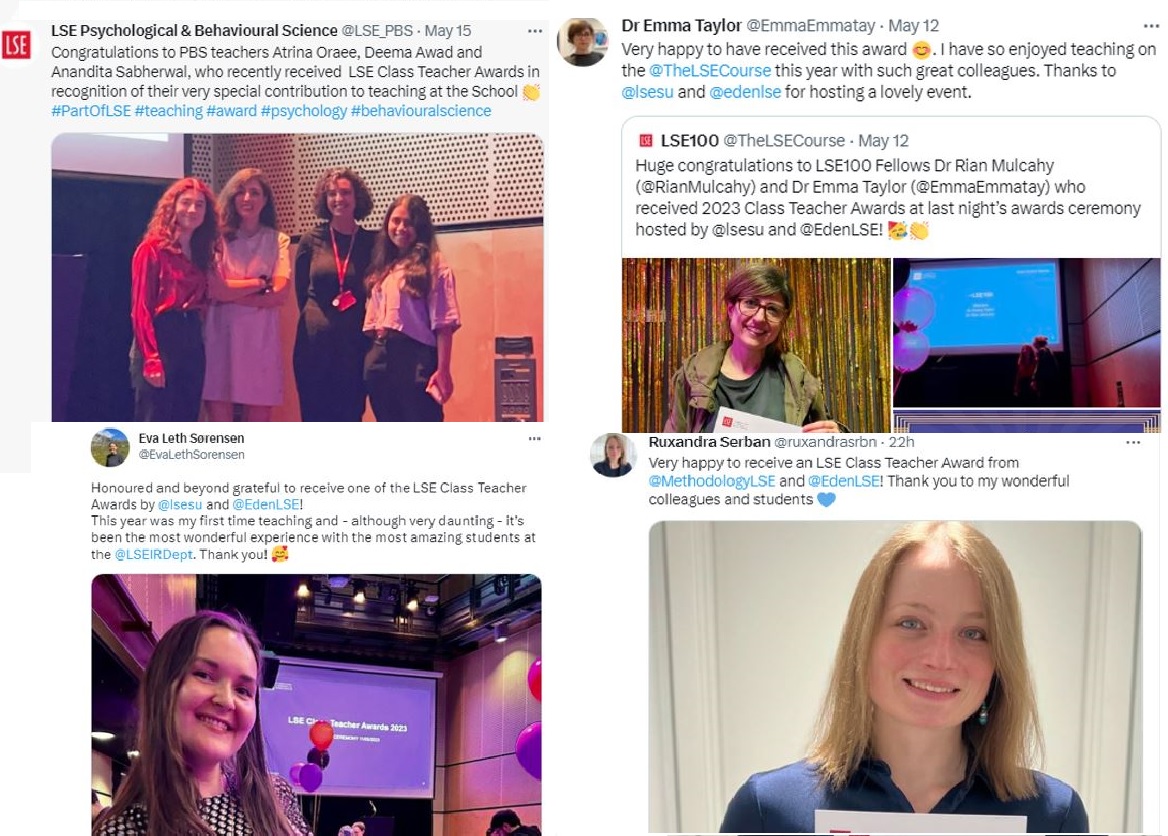
Task: Open the photo of woman with gold curtain
Action: click(x=756, y=345)
